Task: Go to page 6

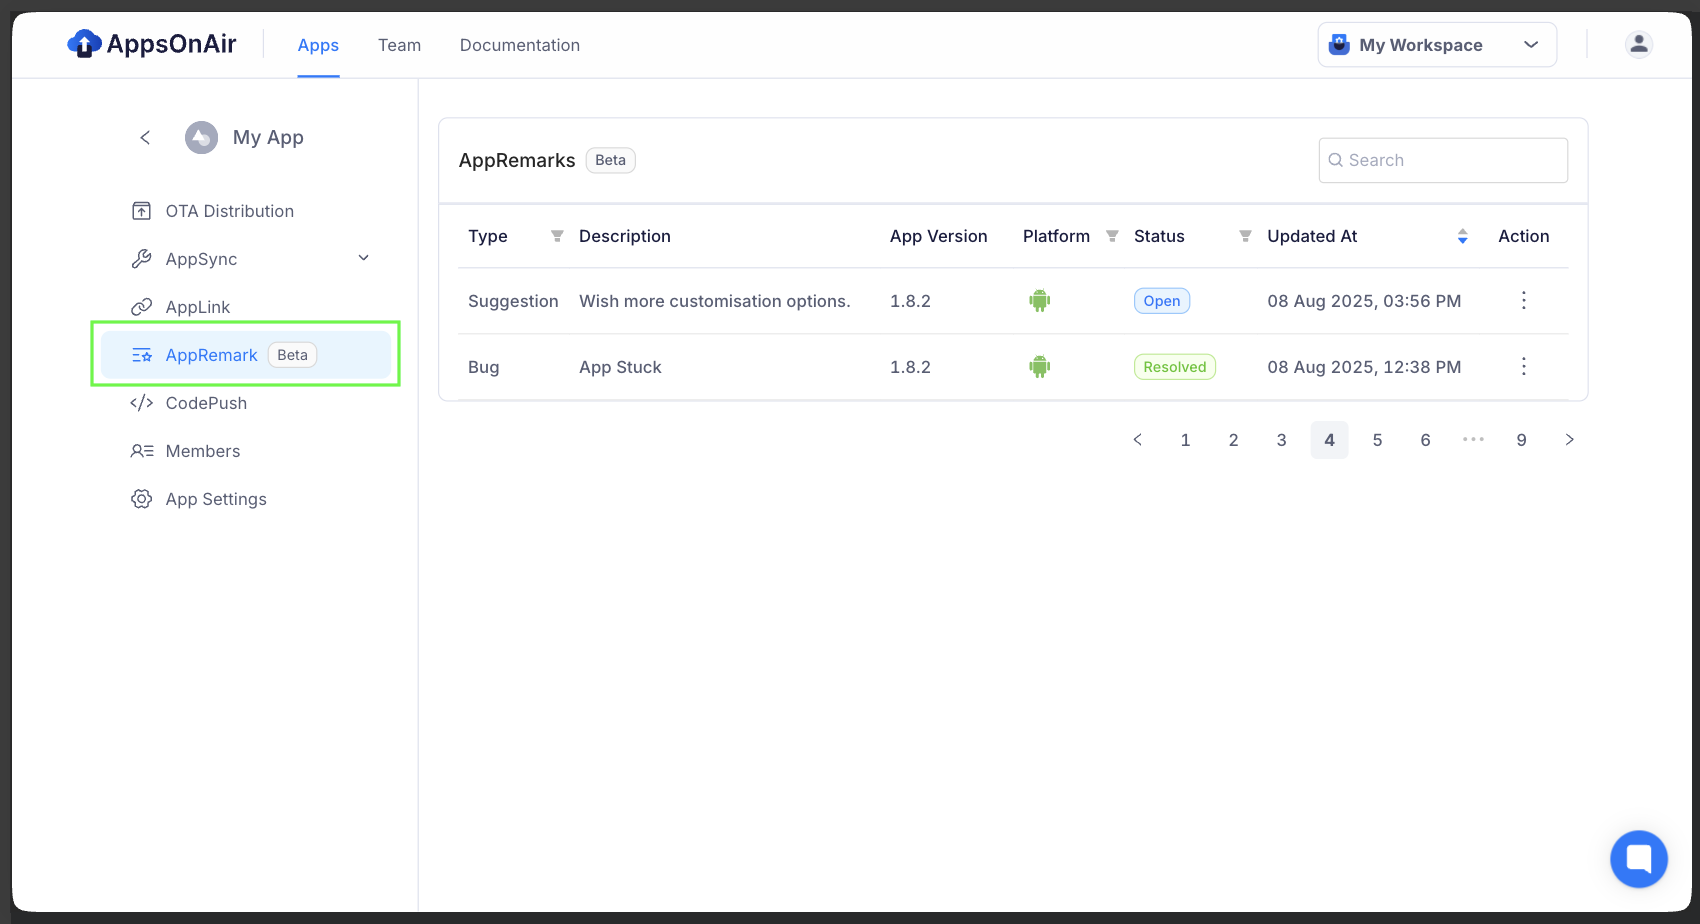Action: pos(1425,440)
